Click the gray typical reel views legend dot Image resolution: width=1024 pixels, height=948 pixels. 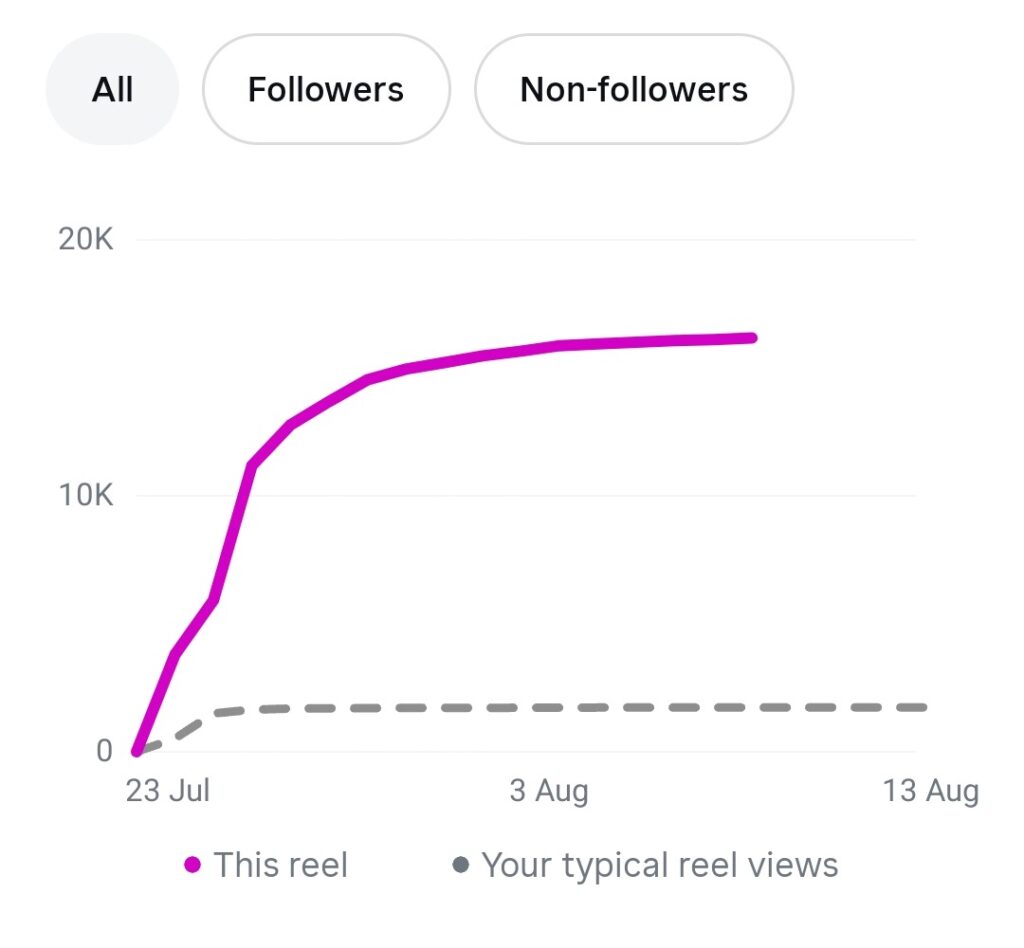[x=461, y=865]
